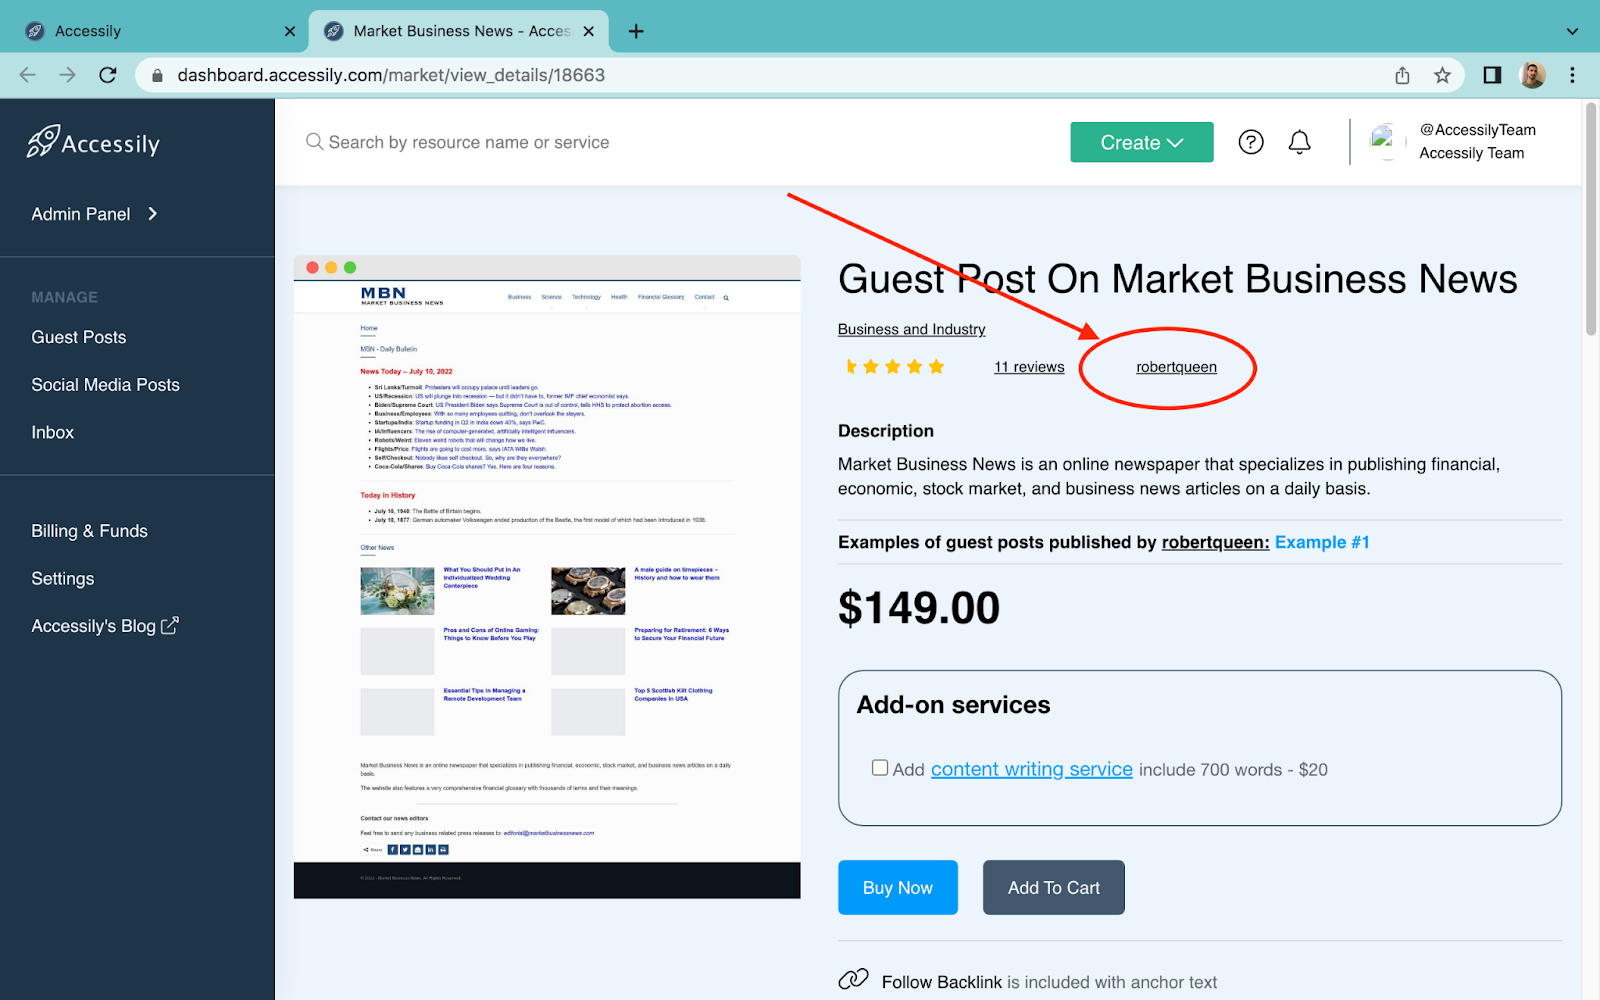Open Settings in the sidebar
Viewport: 1600px width, 1000px height.
tap(63, 579)
